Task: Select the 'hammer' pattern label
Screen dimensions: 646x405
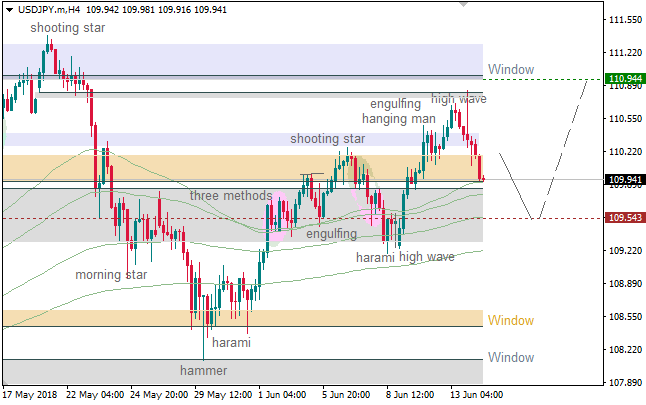Action: click(x=203, y=370)
